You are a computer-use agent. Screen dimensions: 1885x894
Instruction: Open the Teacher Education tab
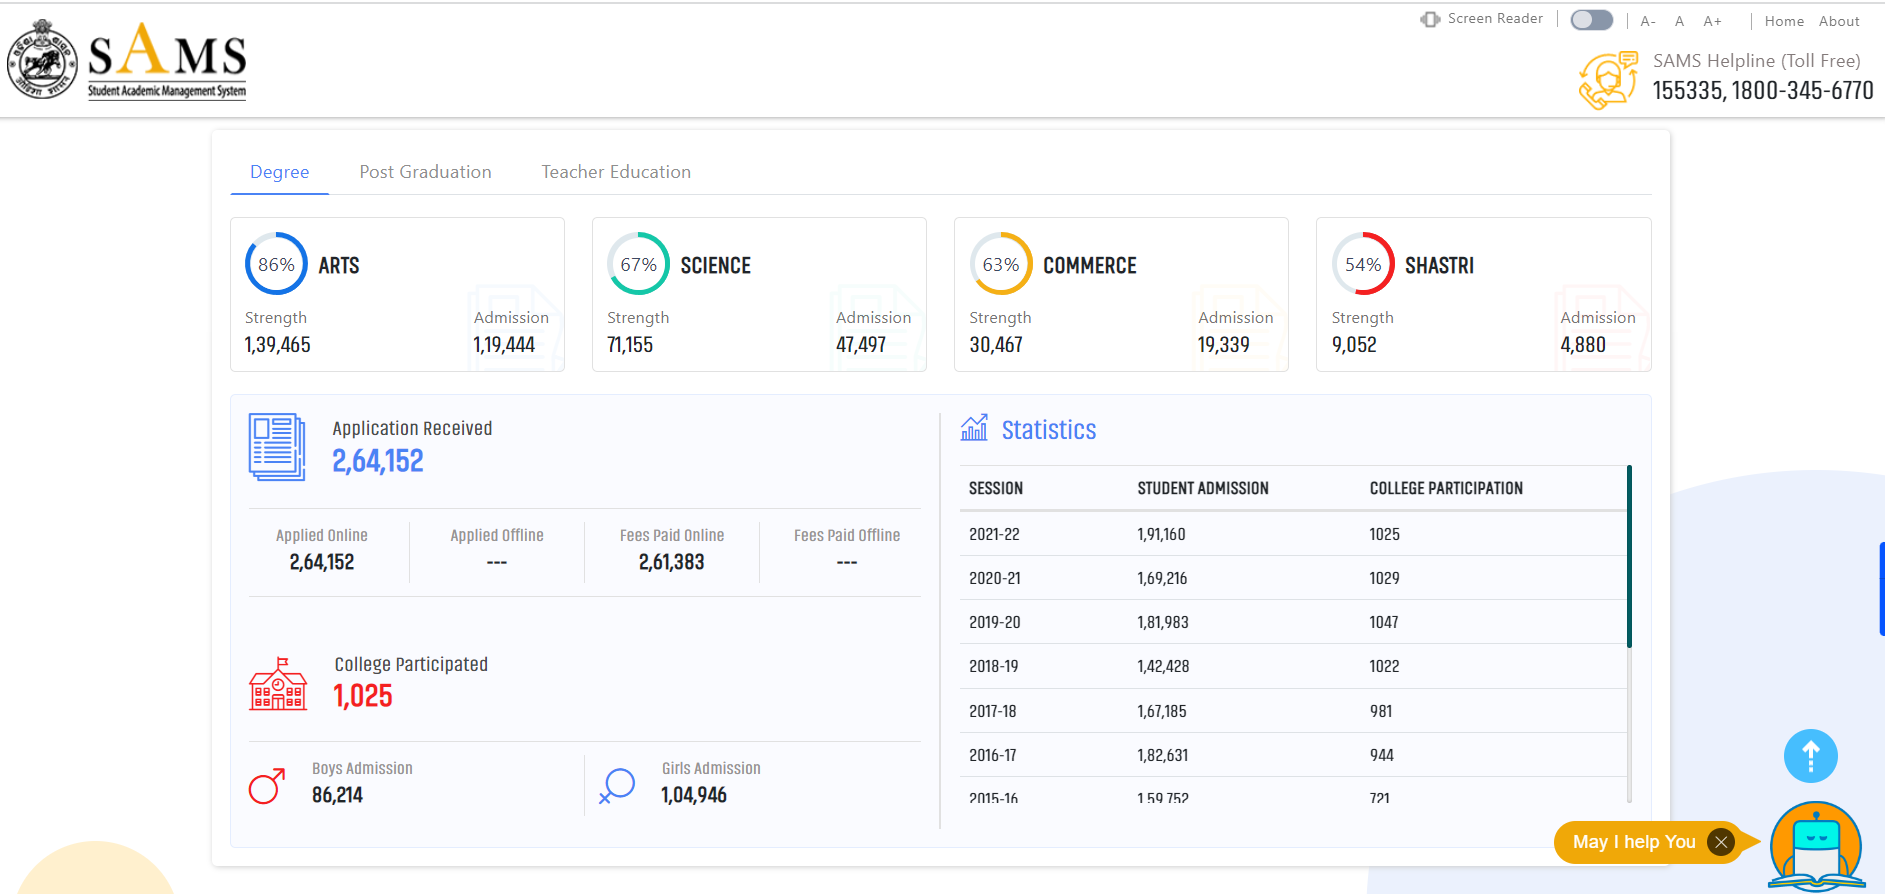click(616, 172)
